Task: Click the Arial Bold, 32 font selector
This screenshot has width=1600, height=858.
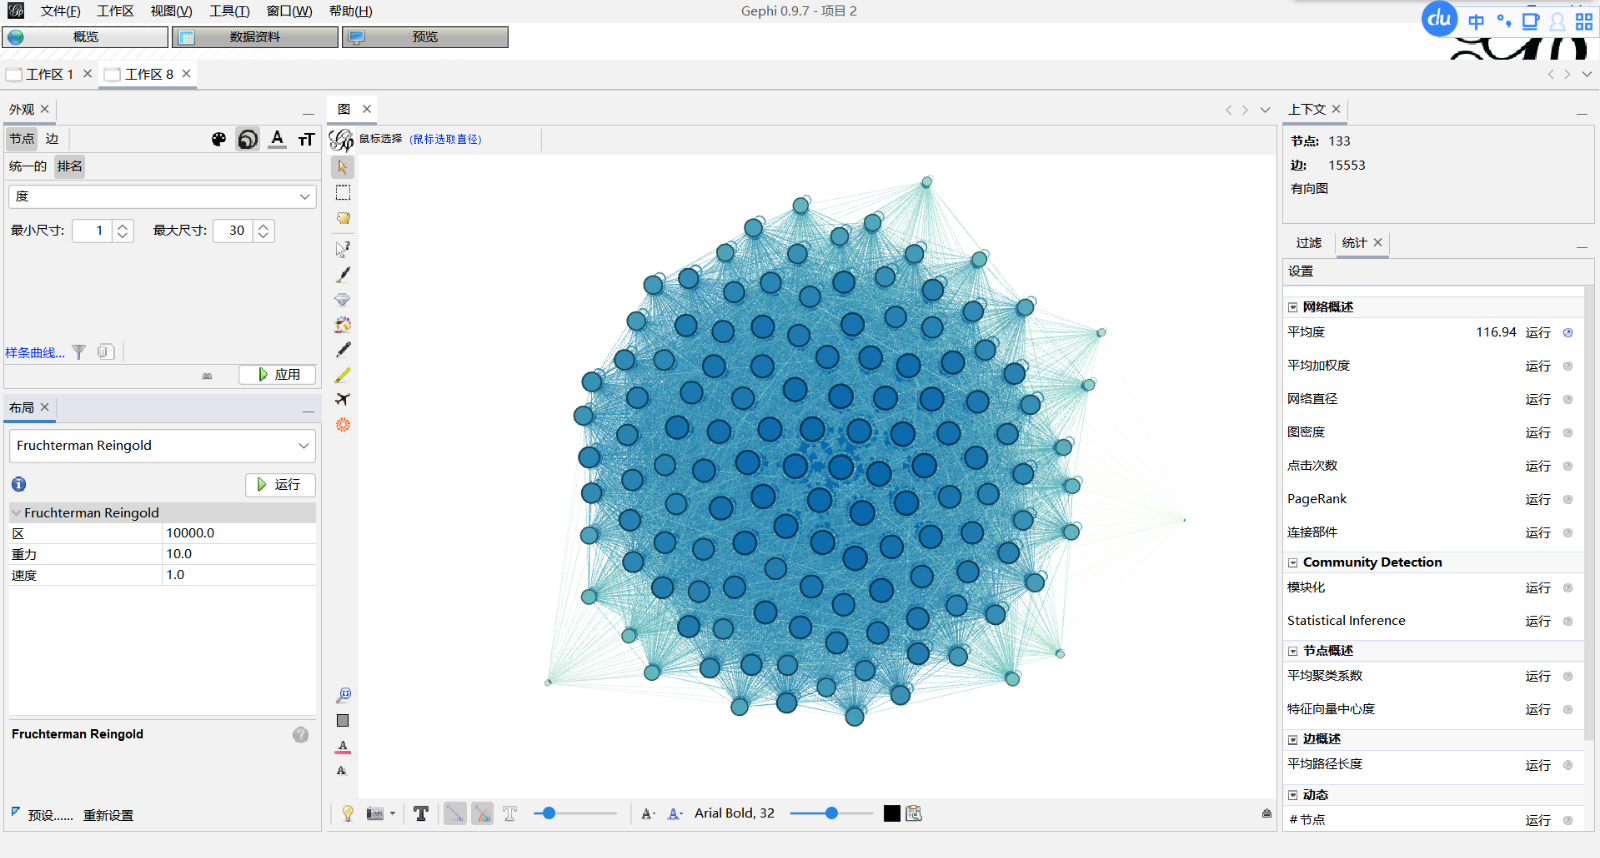Action: [x=734, y=813]
